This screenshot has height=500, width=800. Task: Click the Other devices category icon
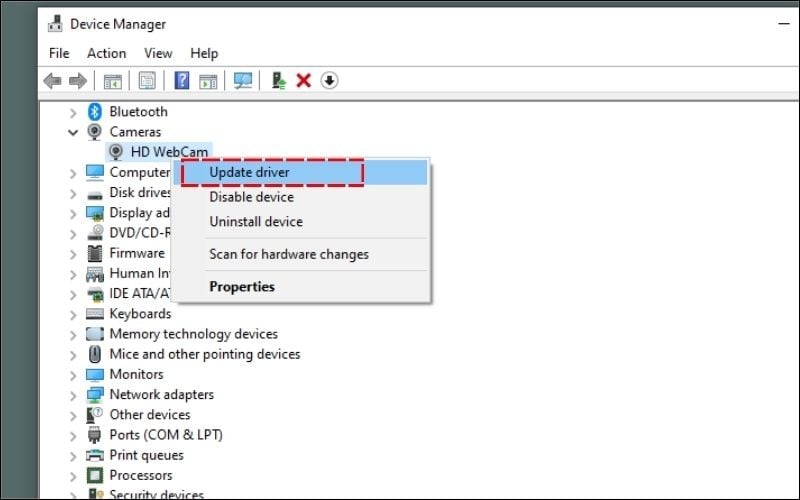click(95, 415)
